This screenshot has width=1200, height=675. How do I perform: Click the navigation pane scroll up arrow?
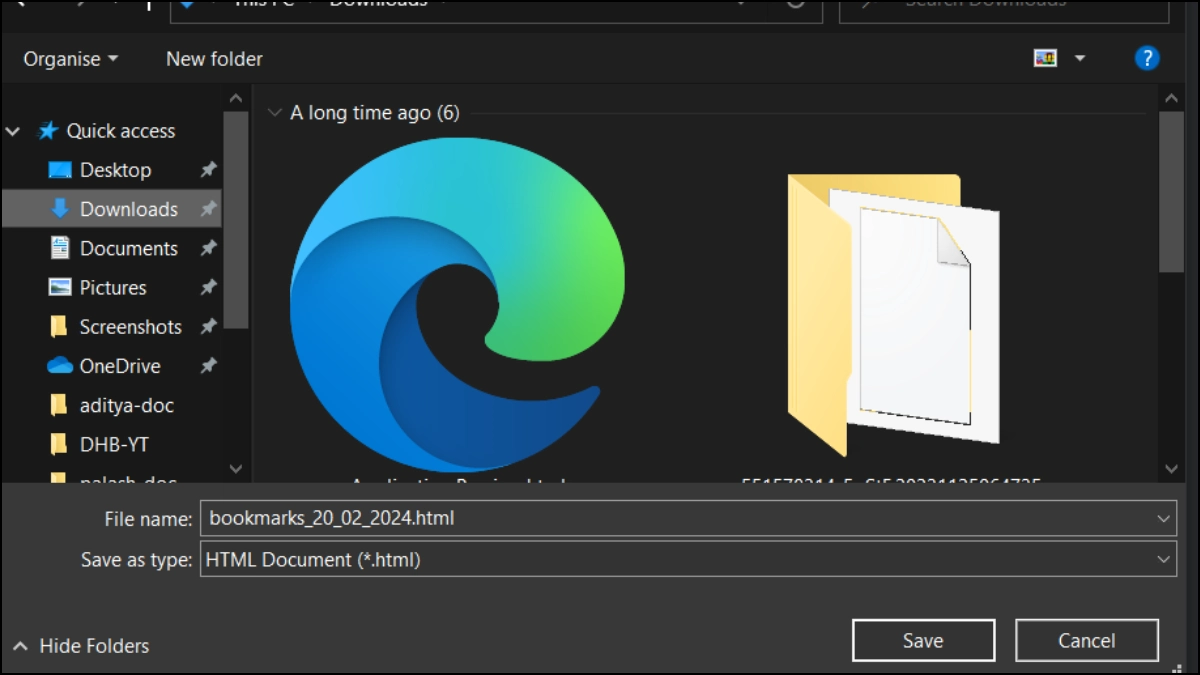pyautogui.click(x=236, y=98)
